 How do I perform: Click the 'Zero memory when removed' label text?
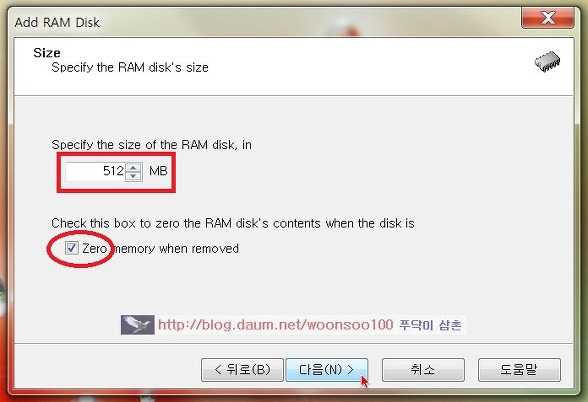[160, 248]
